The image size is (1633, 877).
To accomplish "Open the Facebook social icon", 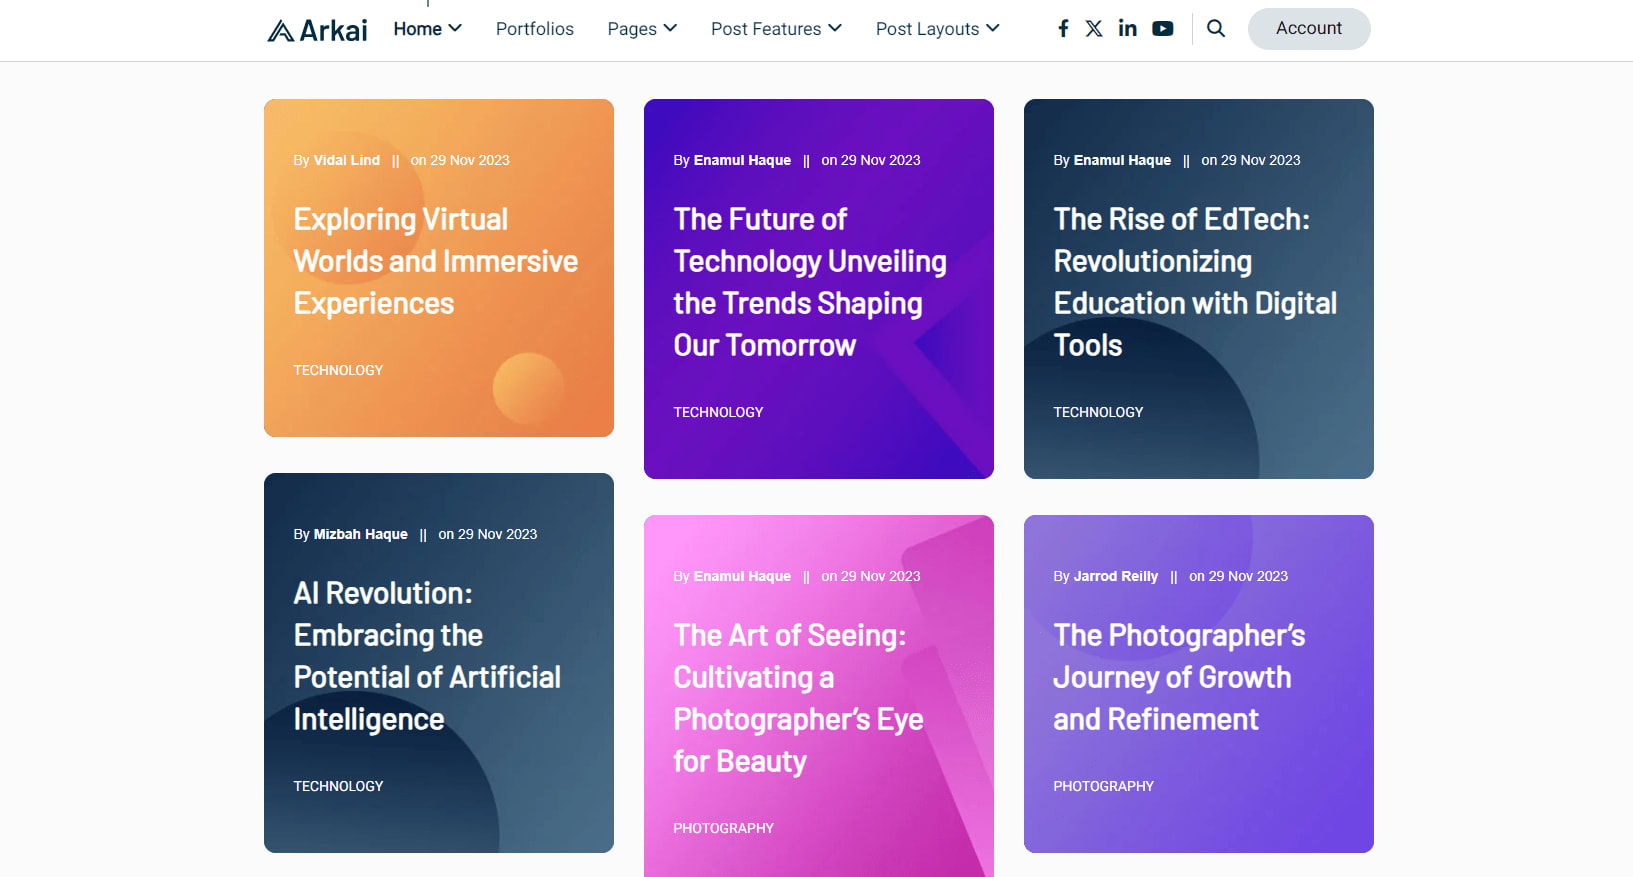I will pyautogui.click(x=1063, y=28).
